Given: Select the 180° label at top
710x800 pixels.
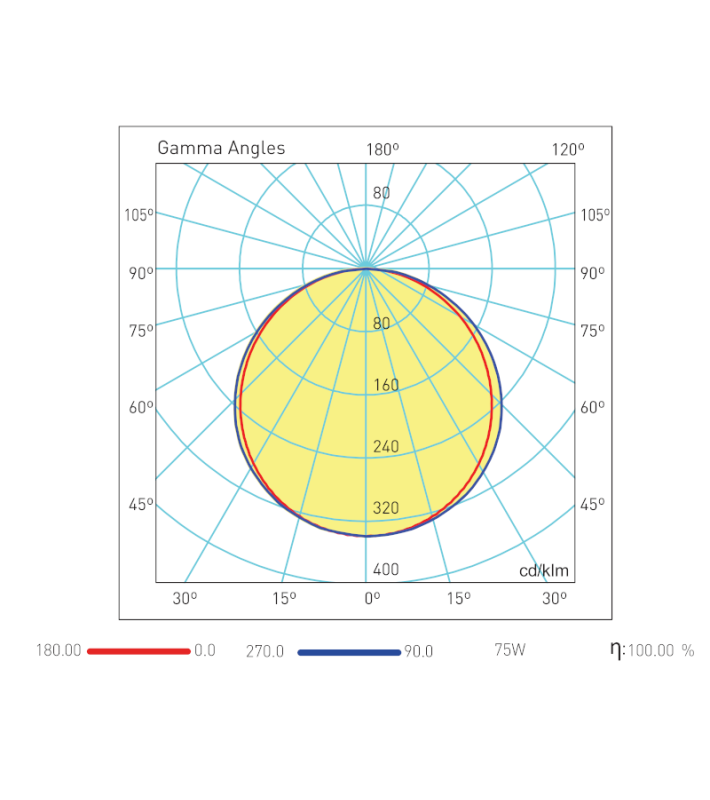Looking at the screenshot, I should [382, 149].
